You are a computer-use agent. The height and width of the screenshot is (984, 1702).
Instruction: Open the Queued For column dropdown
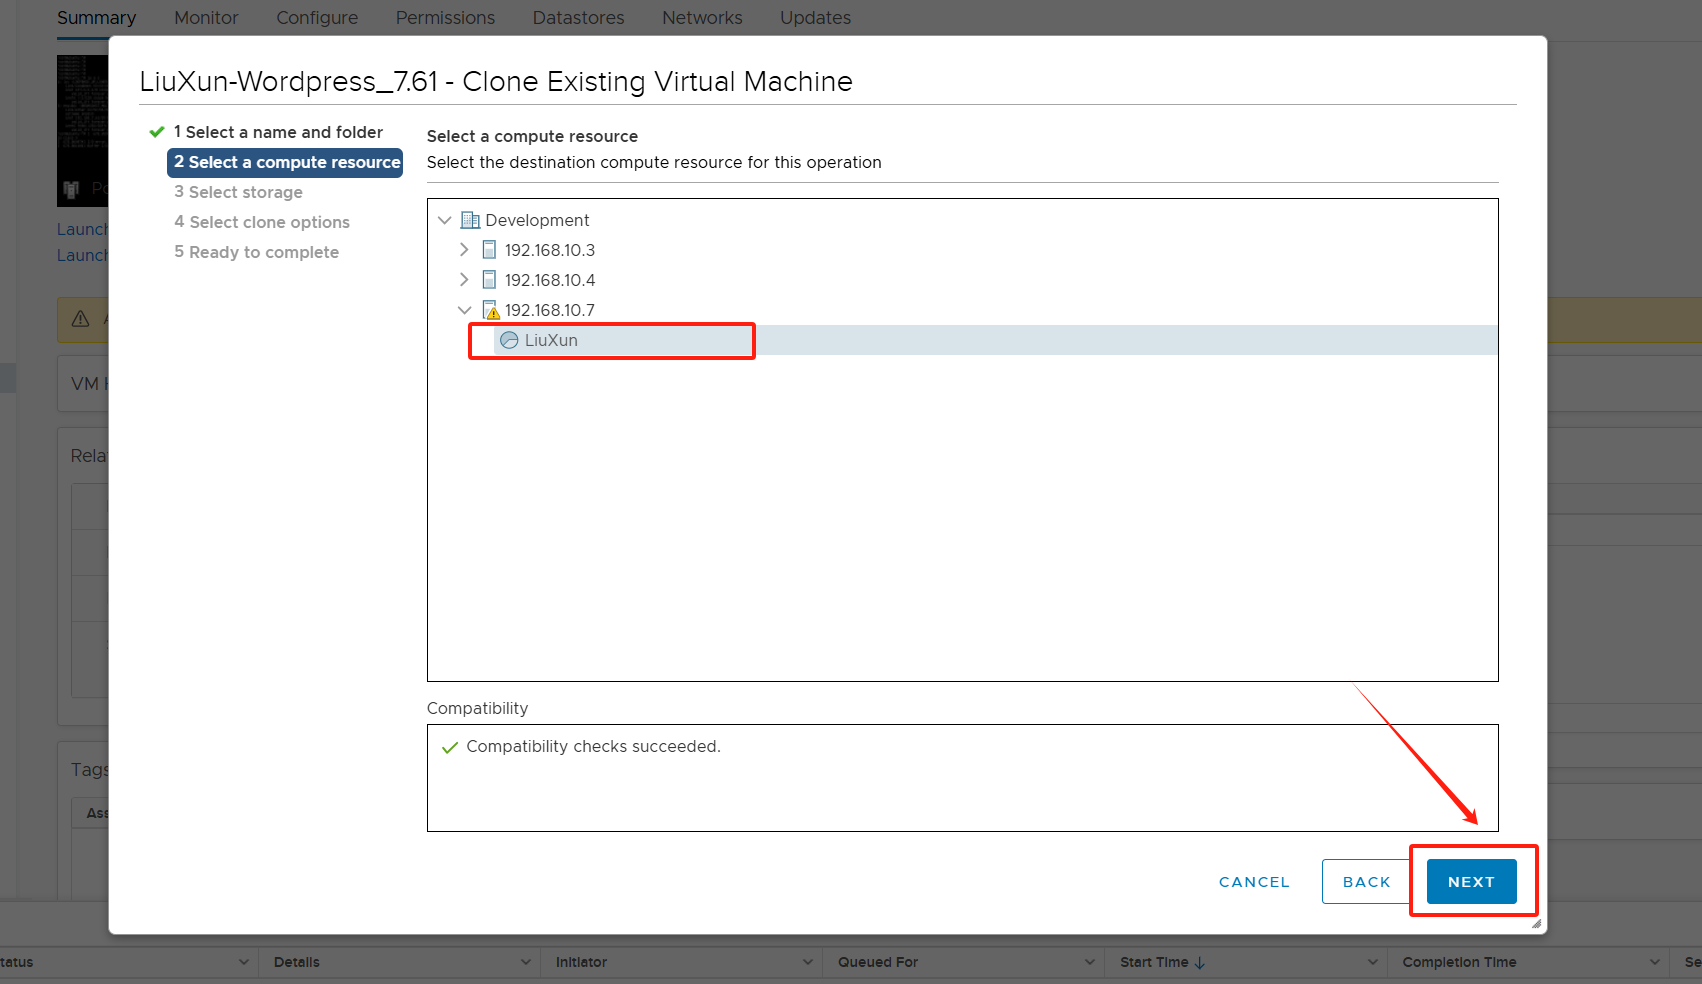tap(1090, 962)
